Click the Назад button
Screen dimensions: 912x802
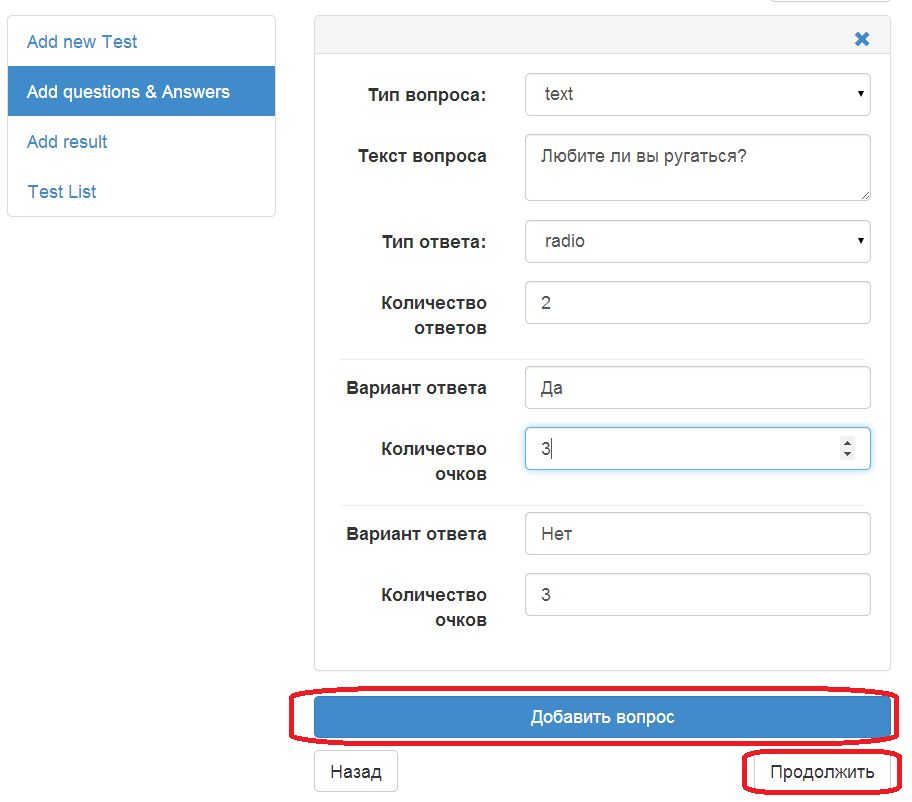click(356, 771)
